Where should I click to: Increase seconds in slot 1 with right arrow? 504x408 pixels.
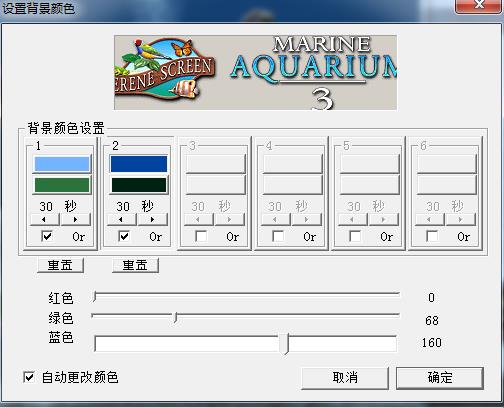(x=76, y=220)
